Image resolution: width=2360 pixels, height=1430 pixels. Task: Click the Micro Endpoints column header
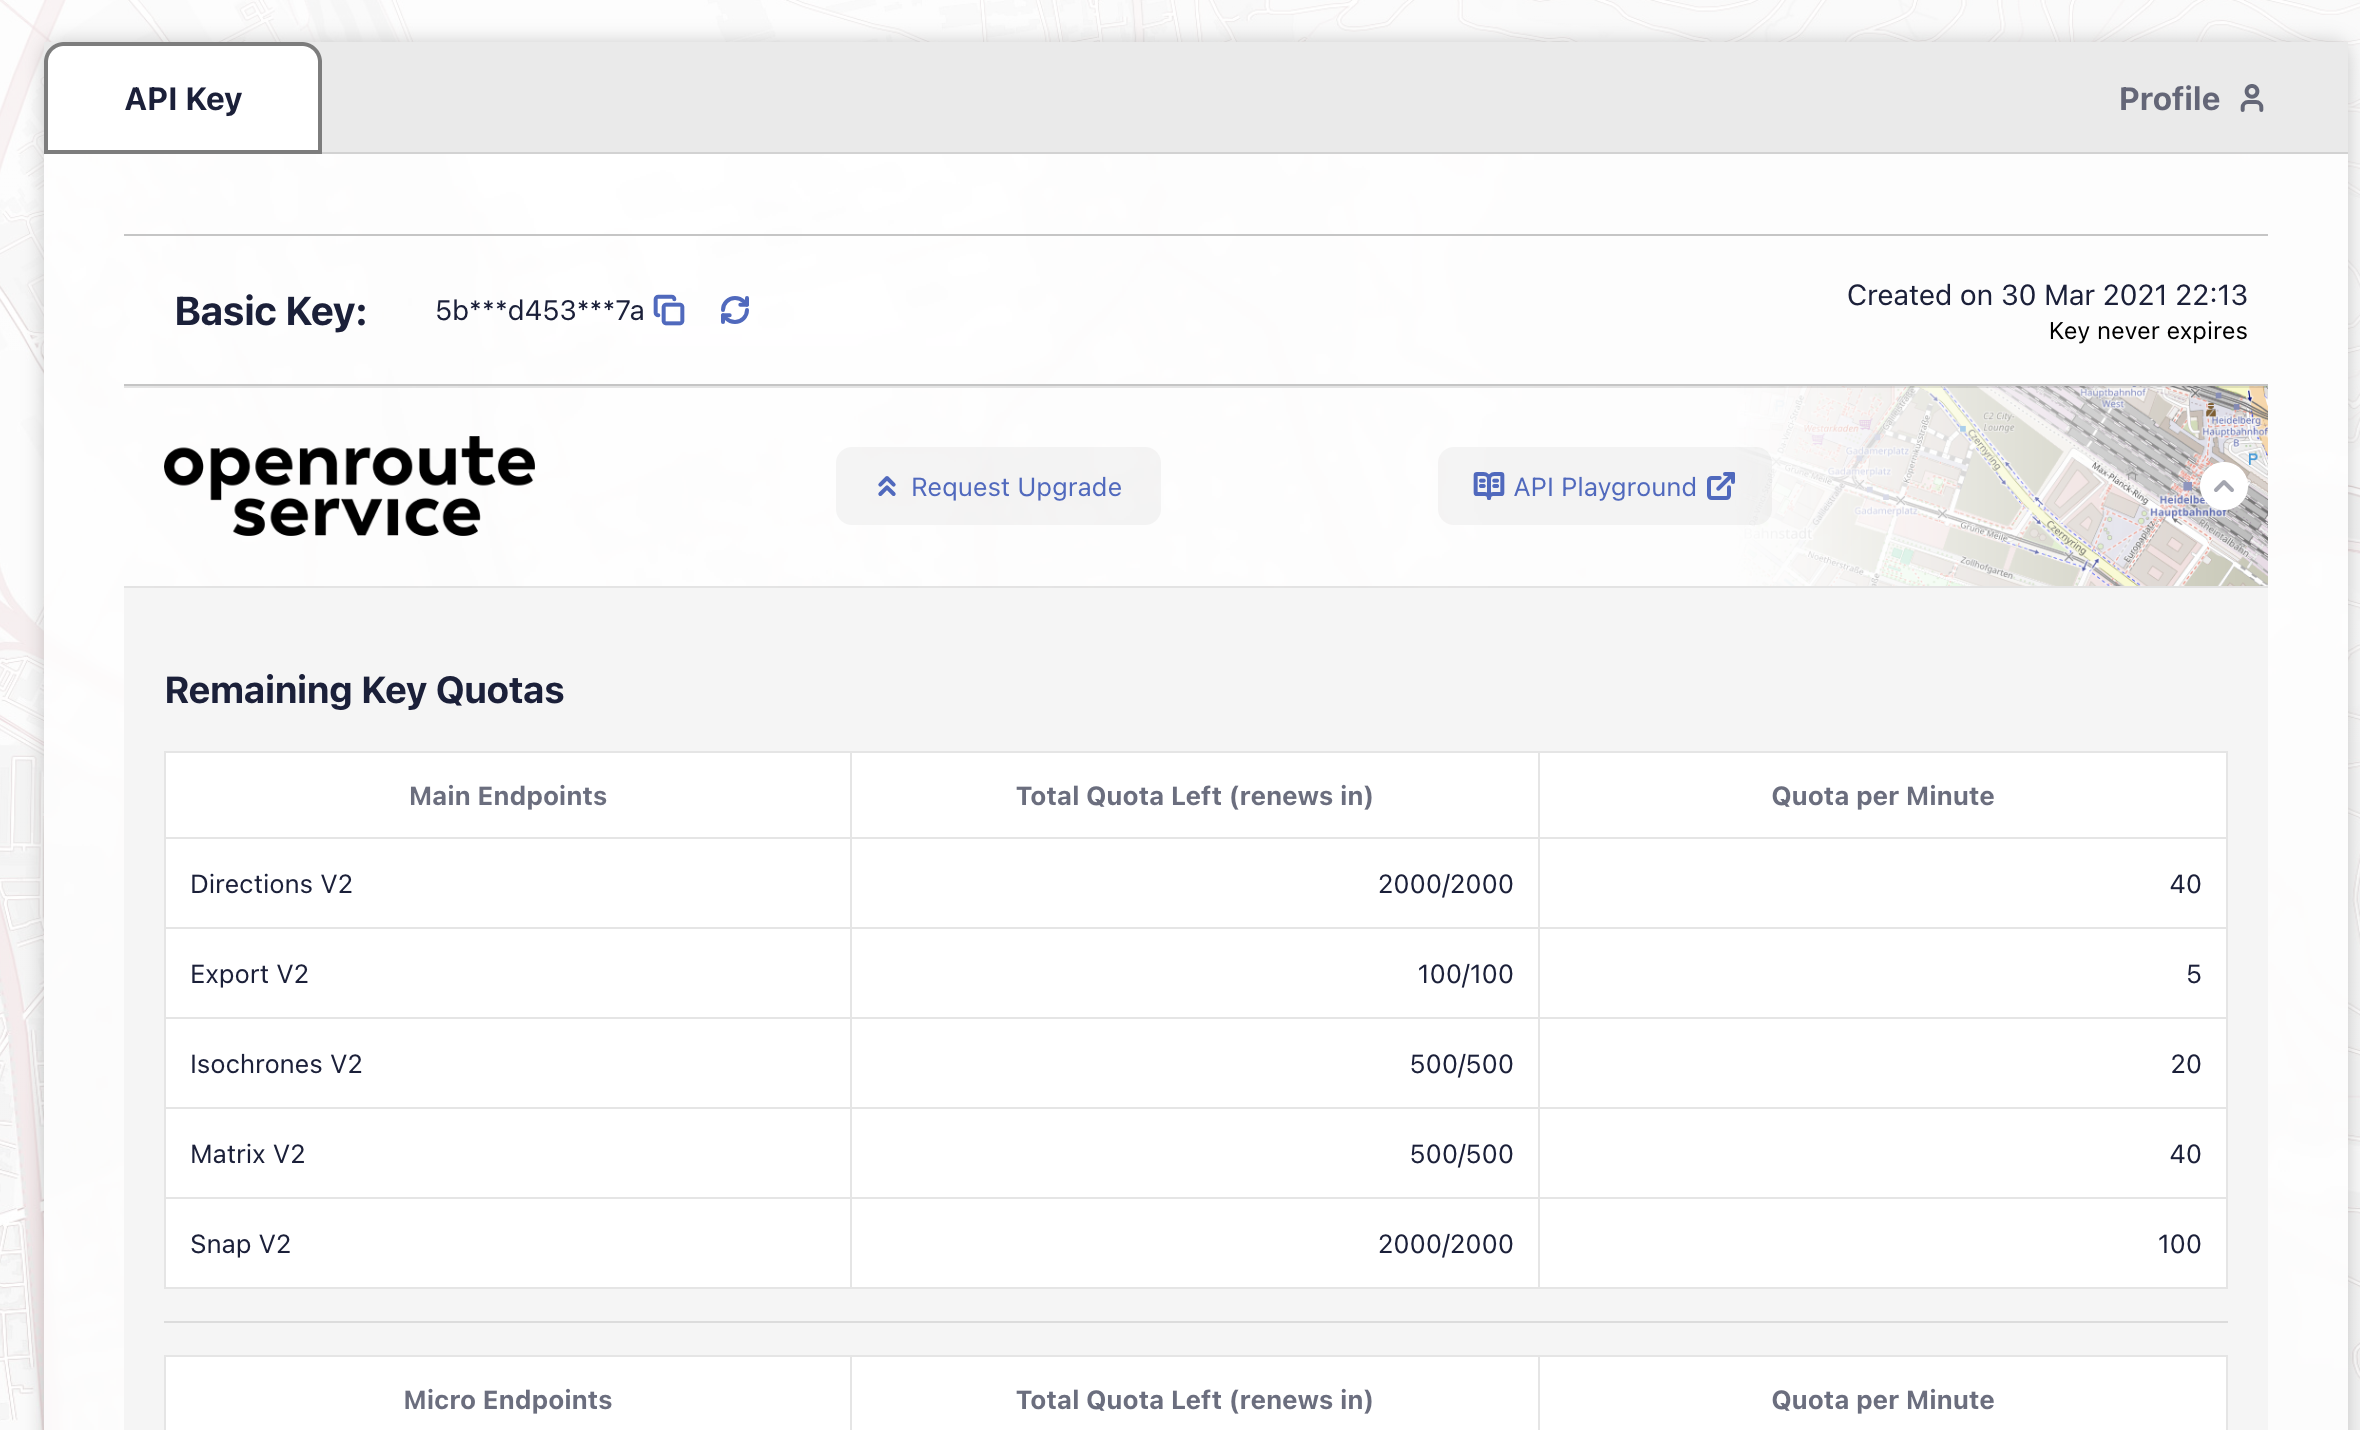(x=508, y=1399)
